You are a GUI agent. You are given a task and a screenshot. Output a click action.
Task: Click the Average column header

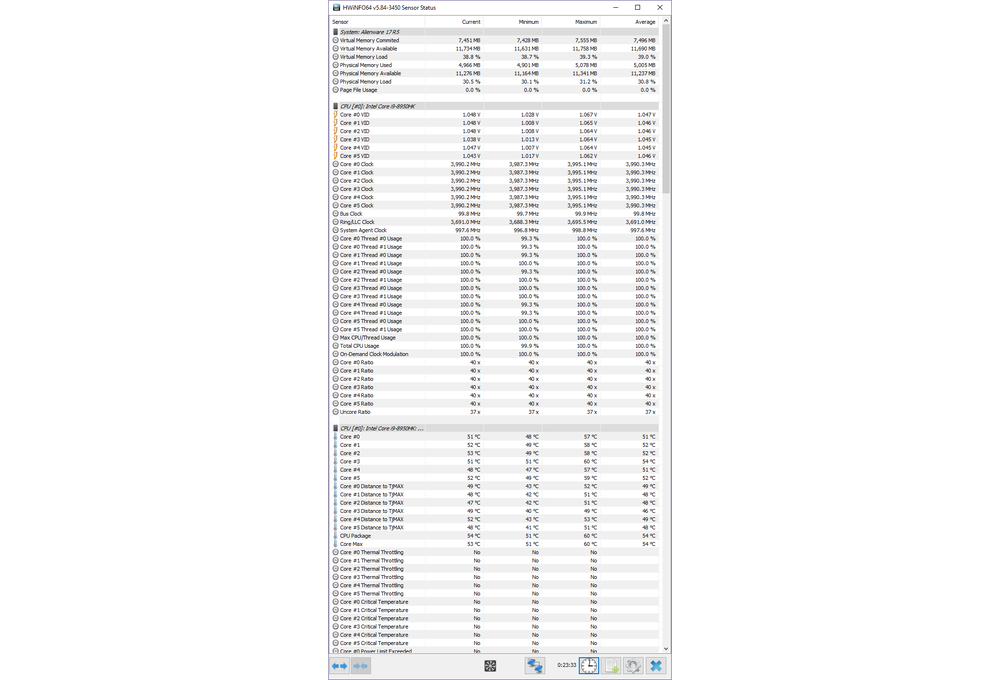(x=644, y=20)
